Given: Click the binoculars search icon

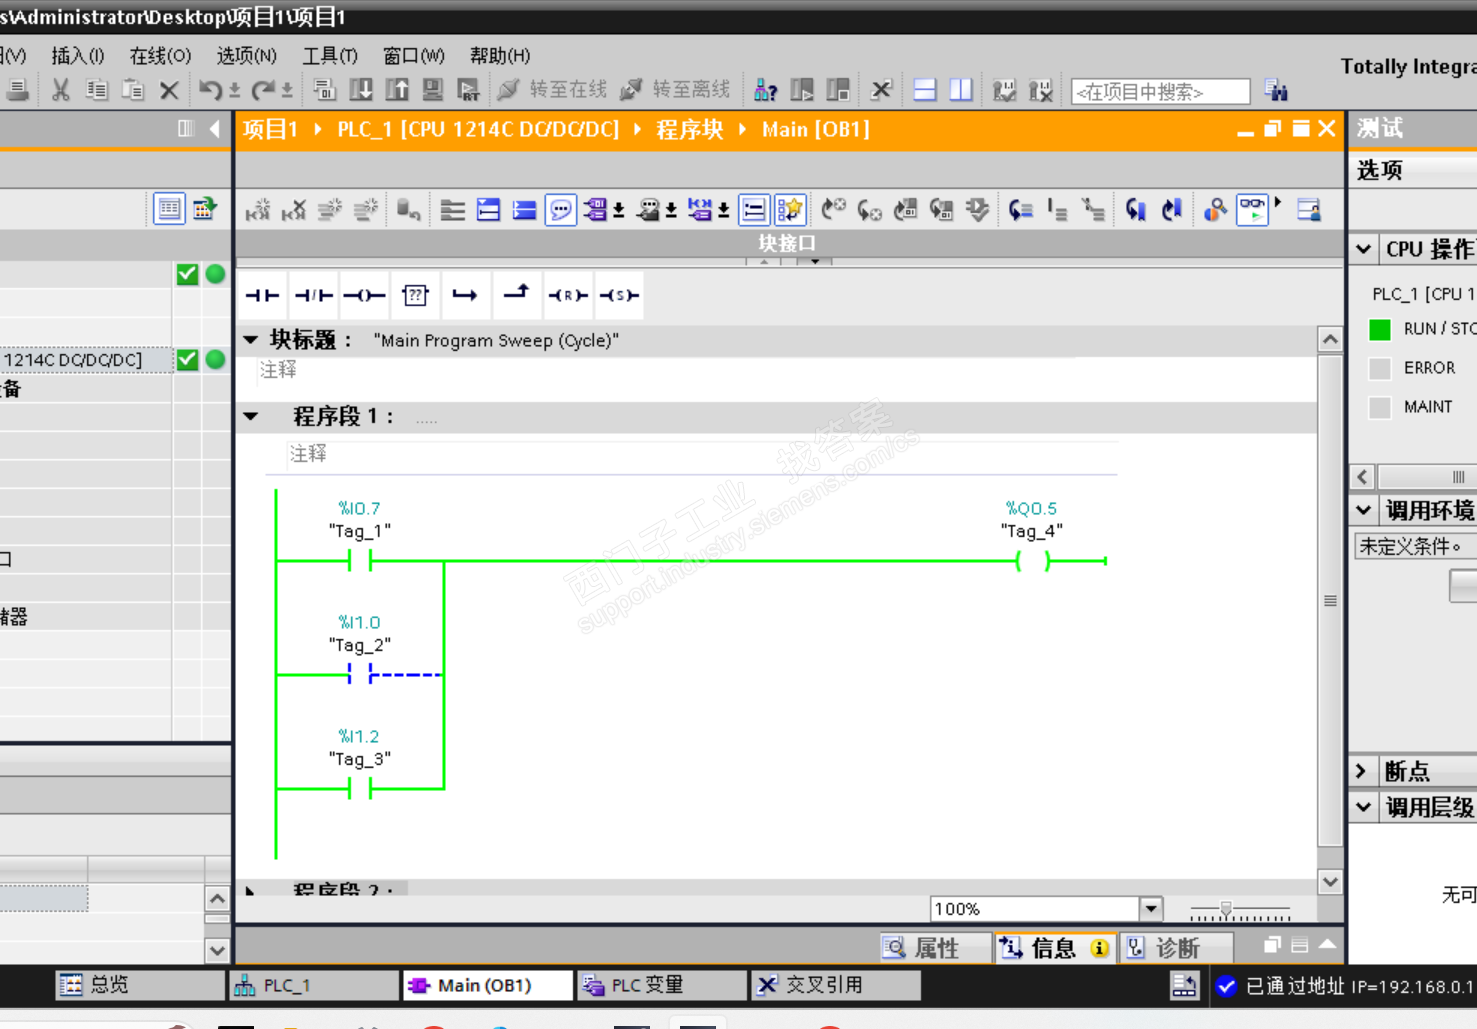Looking at the screenshot, I should click(1276, 90).
